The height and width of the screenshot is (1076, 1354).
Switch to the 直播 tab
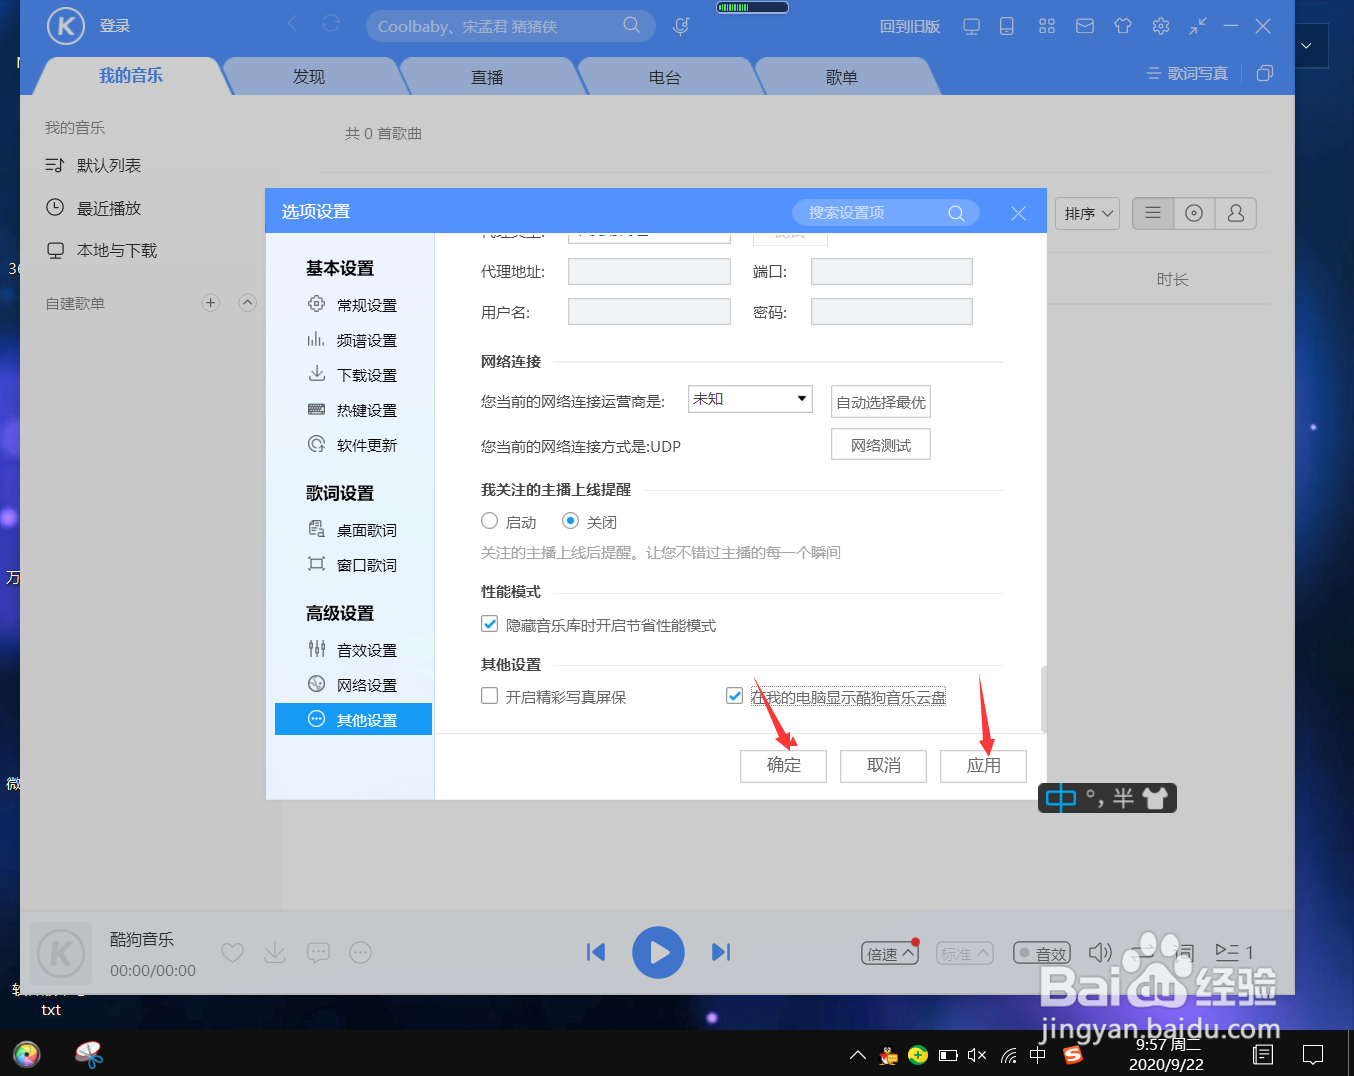click(x=488, y=75)
